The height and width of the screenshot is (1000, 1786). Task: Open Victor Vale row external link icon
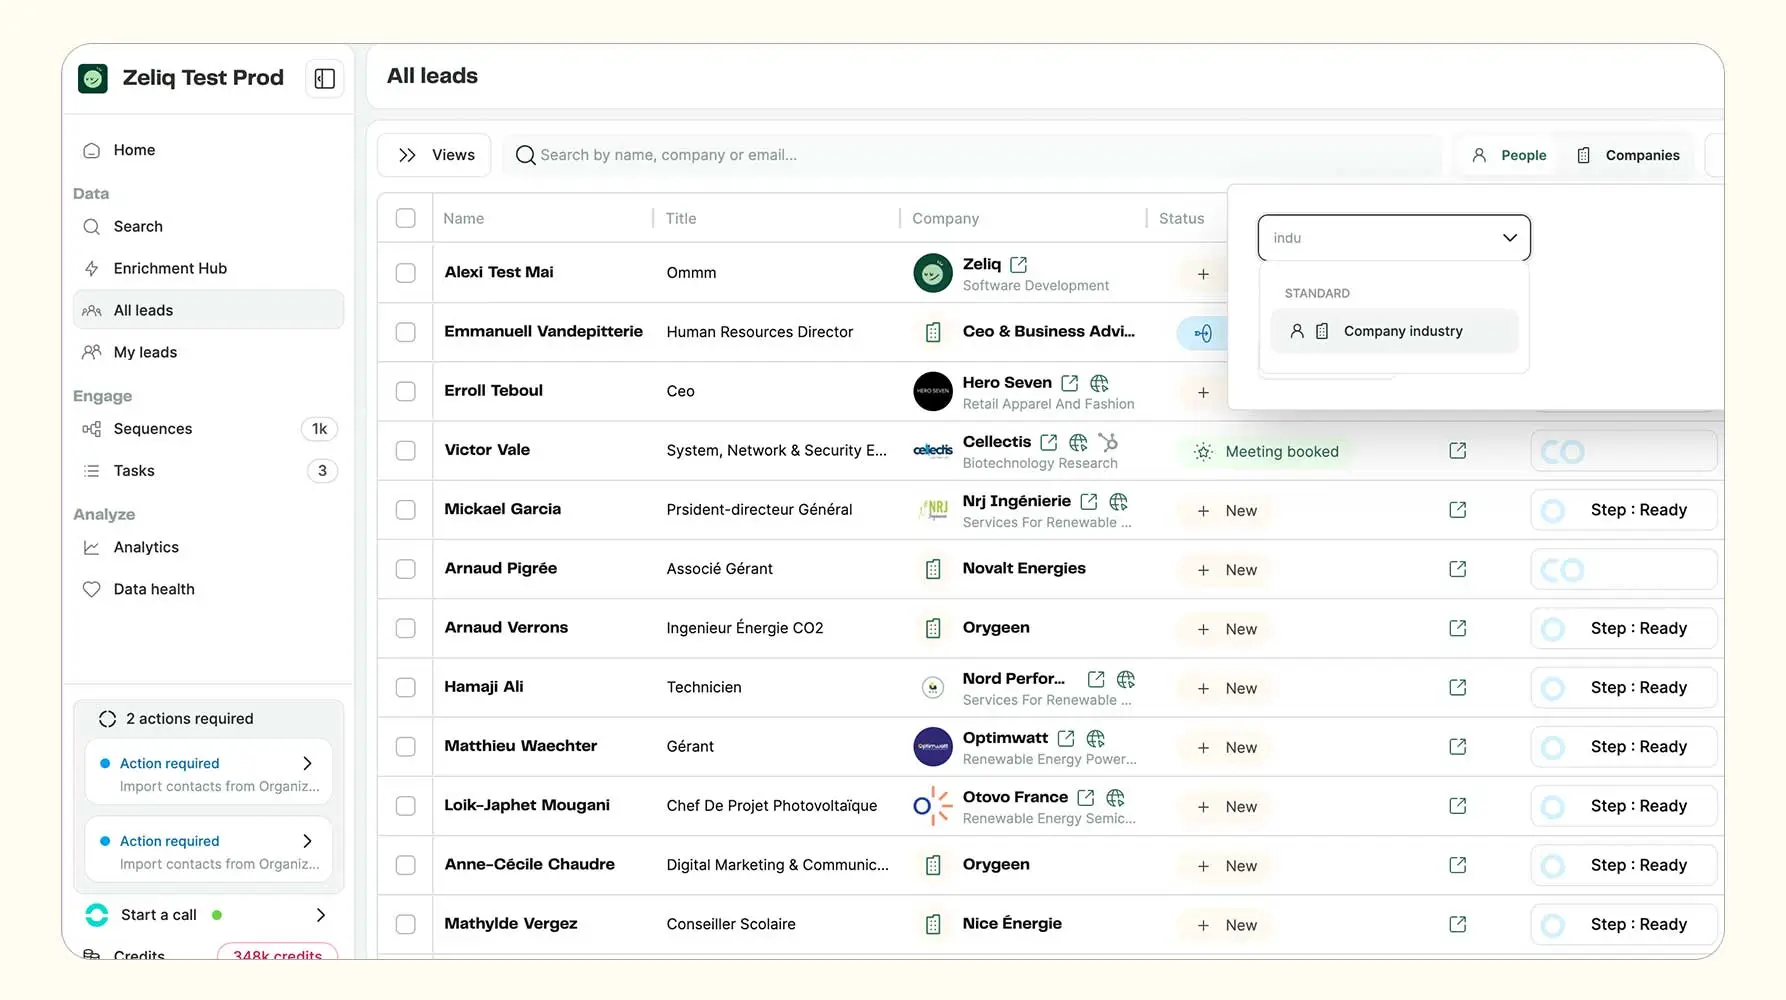click(x=1458, y=451)
